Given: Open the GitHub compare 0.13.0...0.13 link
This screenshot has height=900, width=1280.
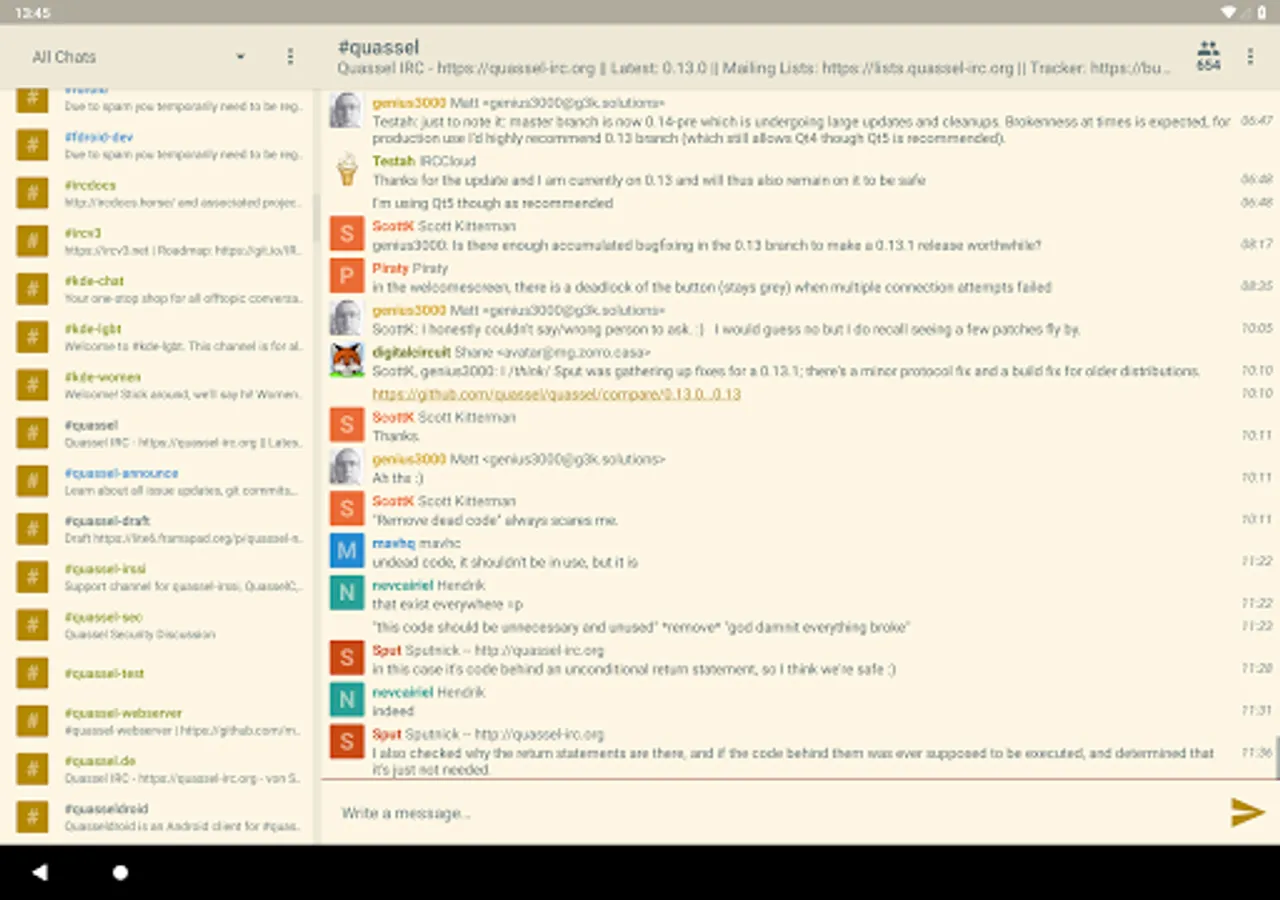Looking at the screenshot, I should coord(556,394).
